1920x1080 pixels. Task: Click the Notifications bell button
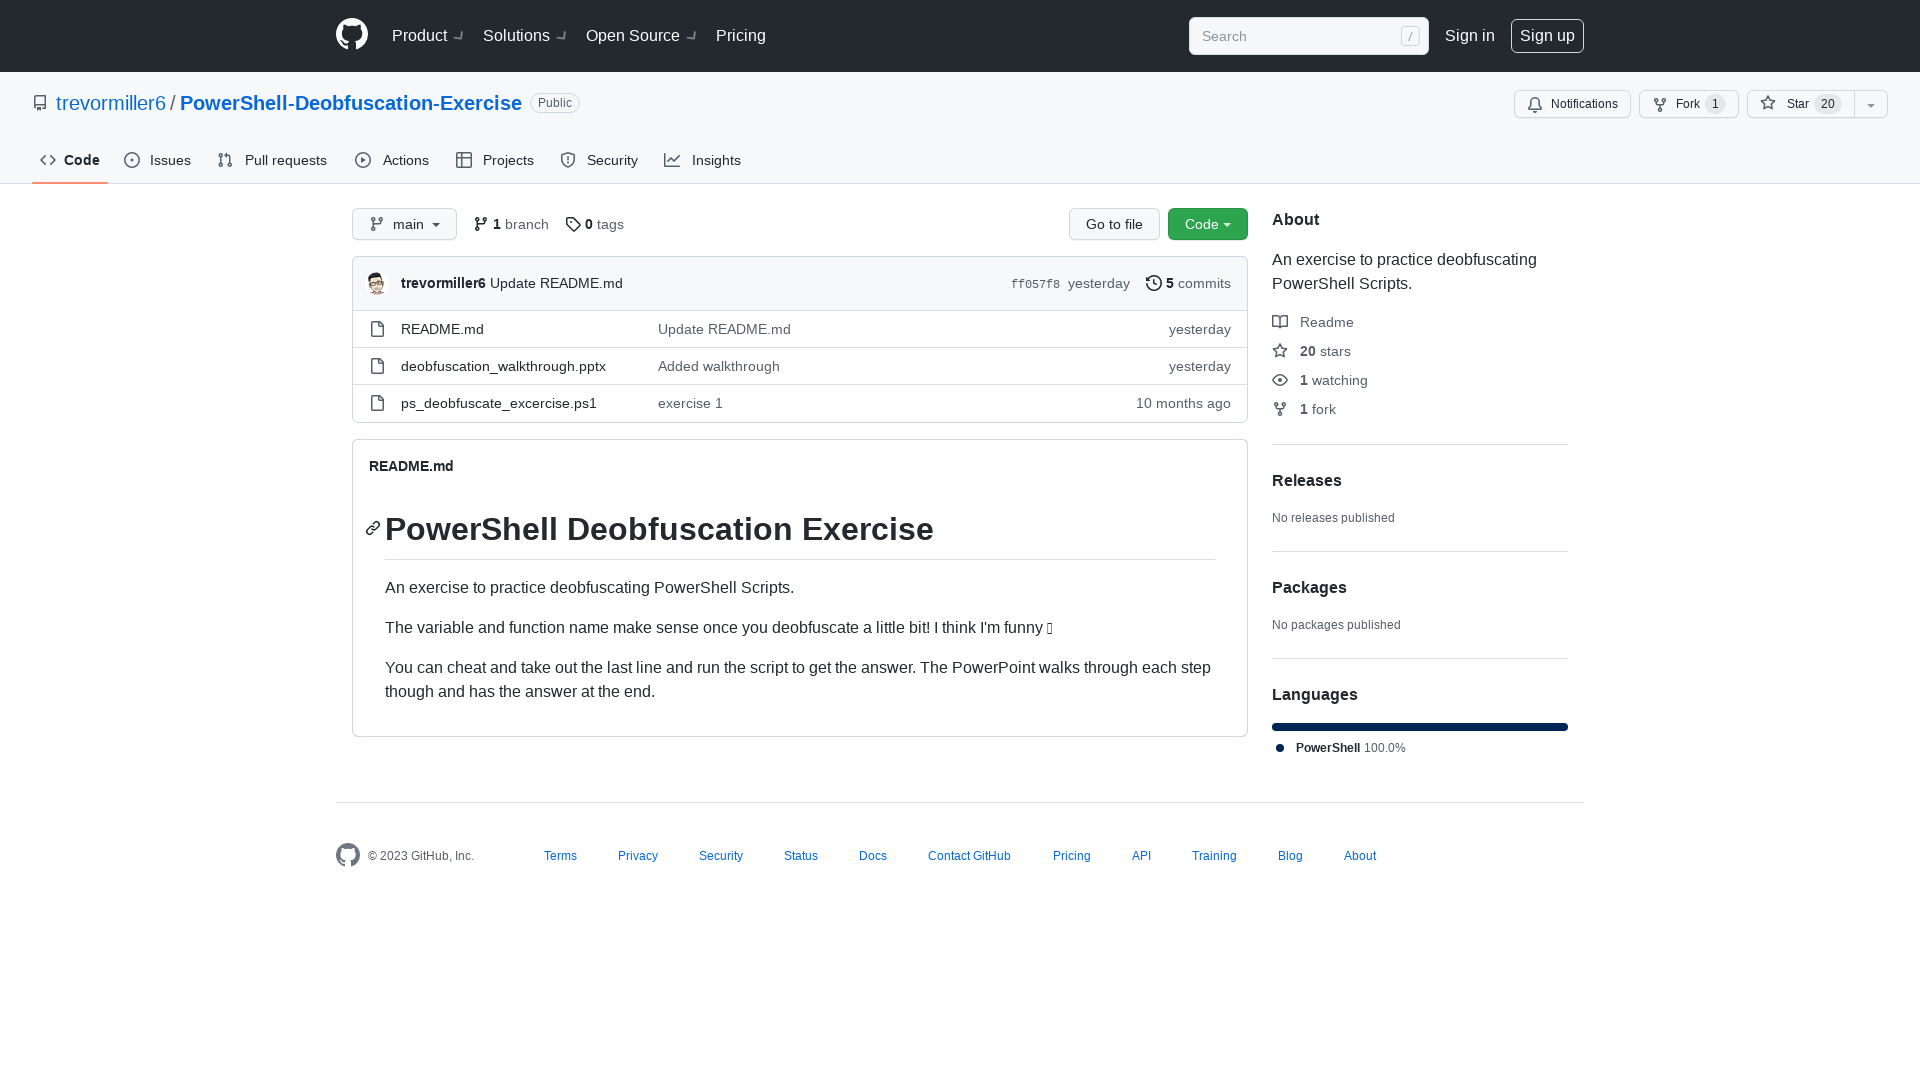[1572, 104]
